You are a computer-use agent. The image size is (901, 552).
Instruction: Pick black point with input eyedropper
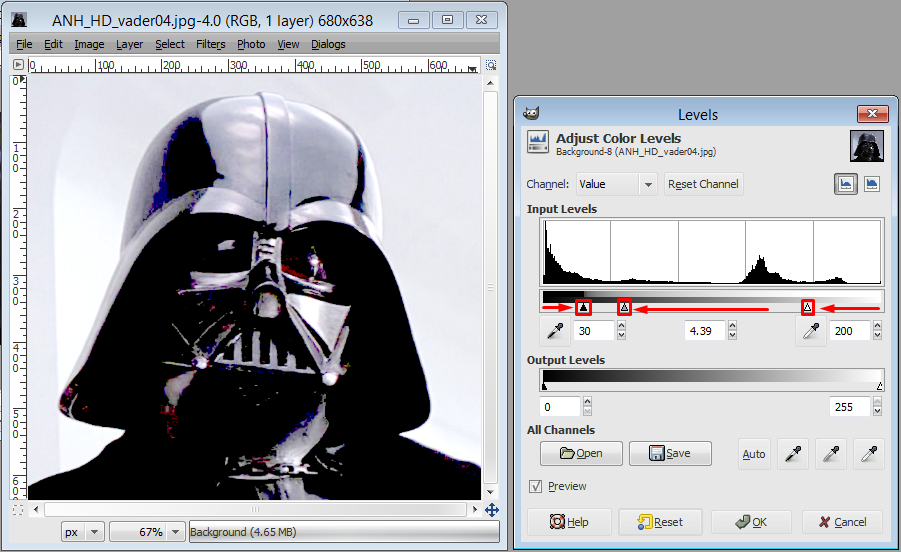tap(555, 331)
